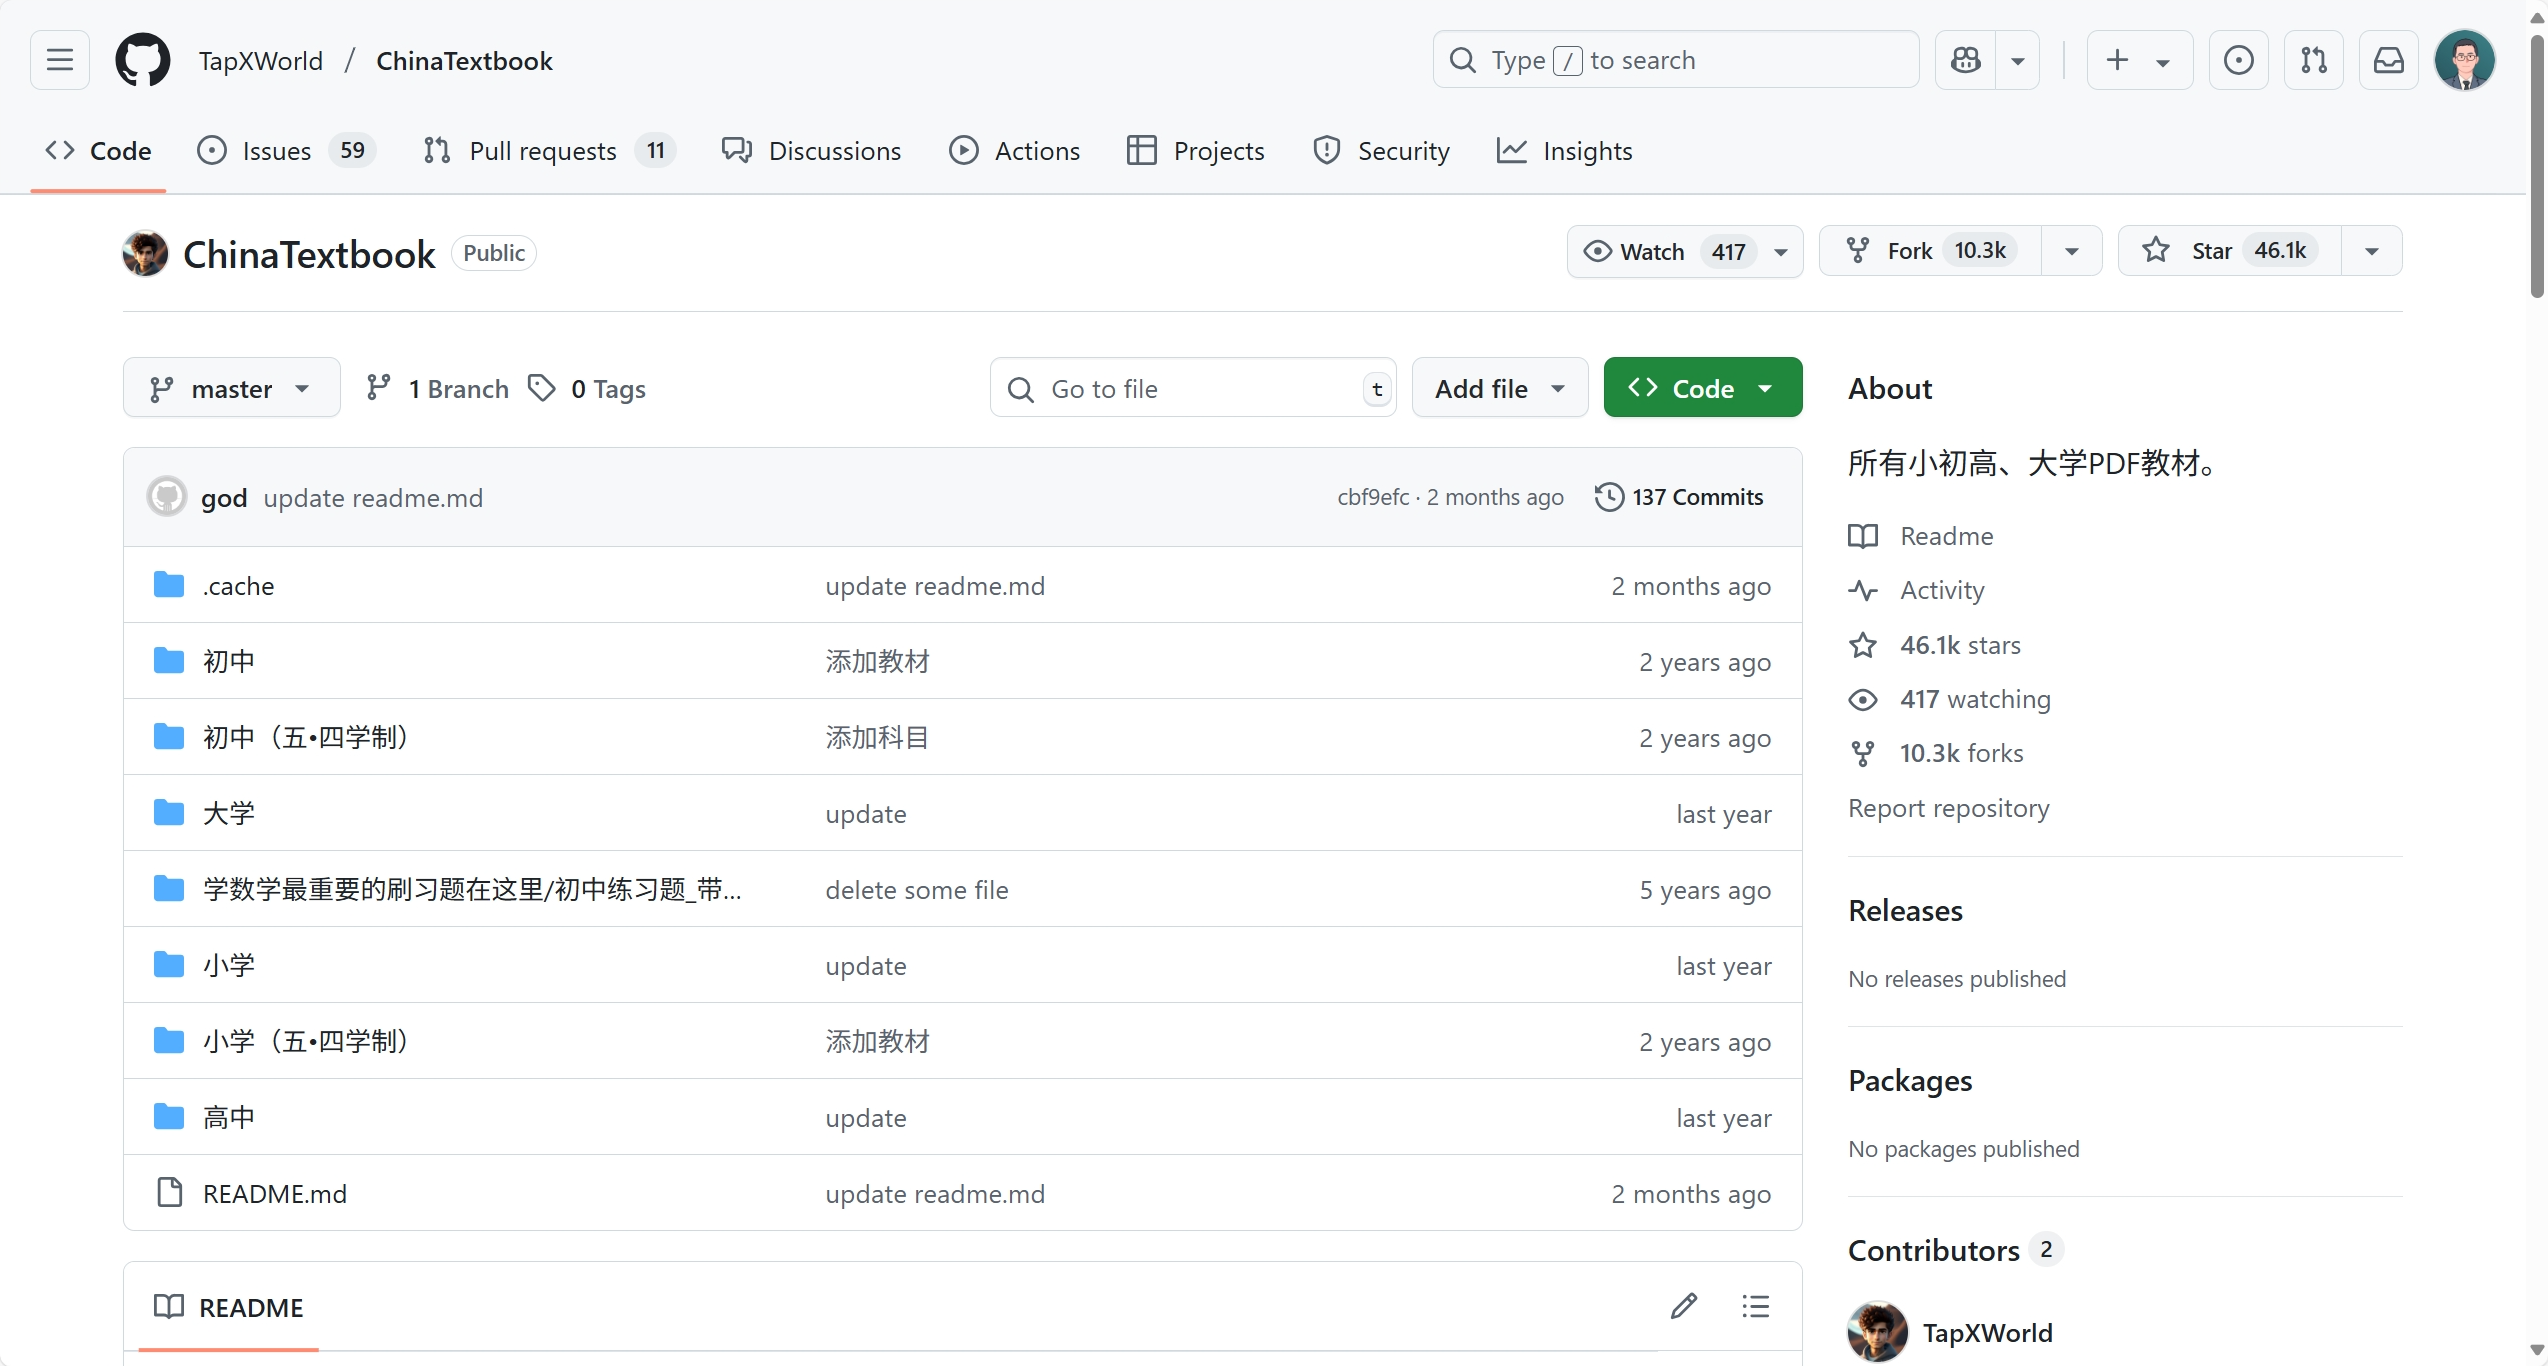Go to GitHub homepage via Octocat logo

click(x=143, y=60)
